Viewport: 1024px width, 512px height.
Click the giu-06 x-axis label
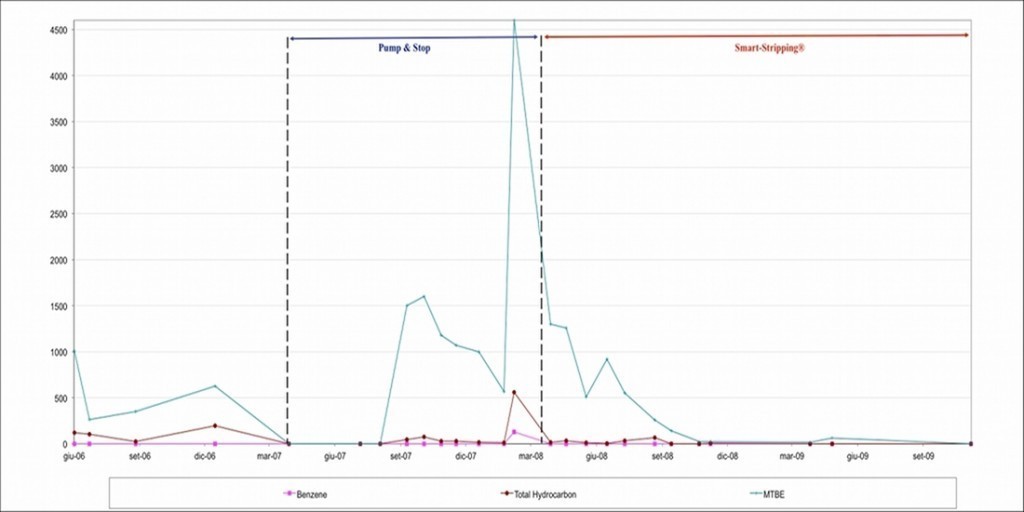(x=74, y=457)
